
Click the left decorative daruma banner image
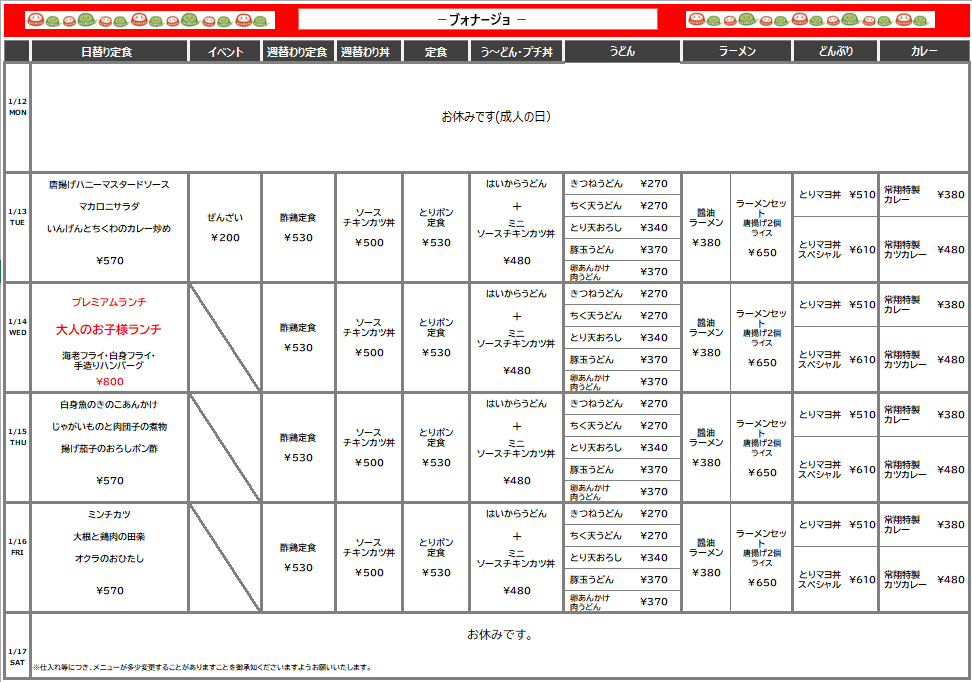[x=150, y=20]
